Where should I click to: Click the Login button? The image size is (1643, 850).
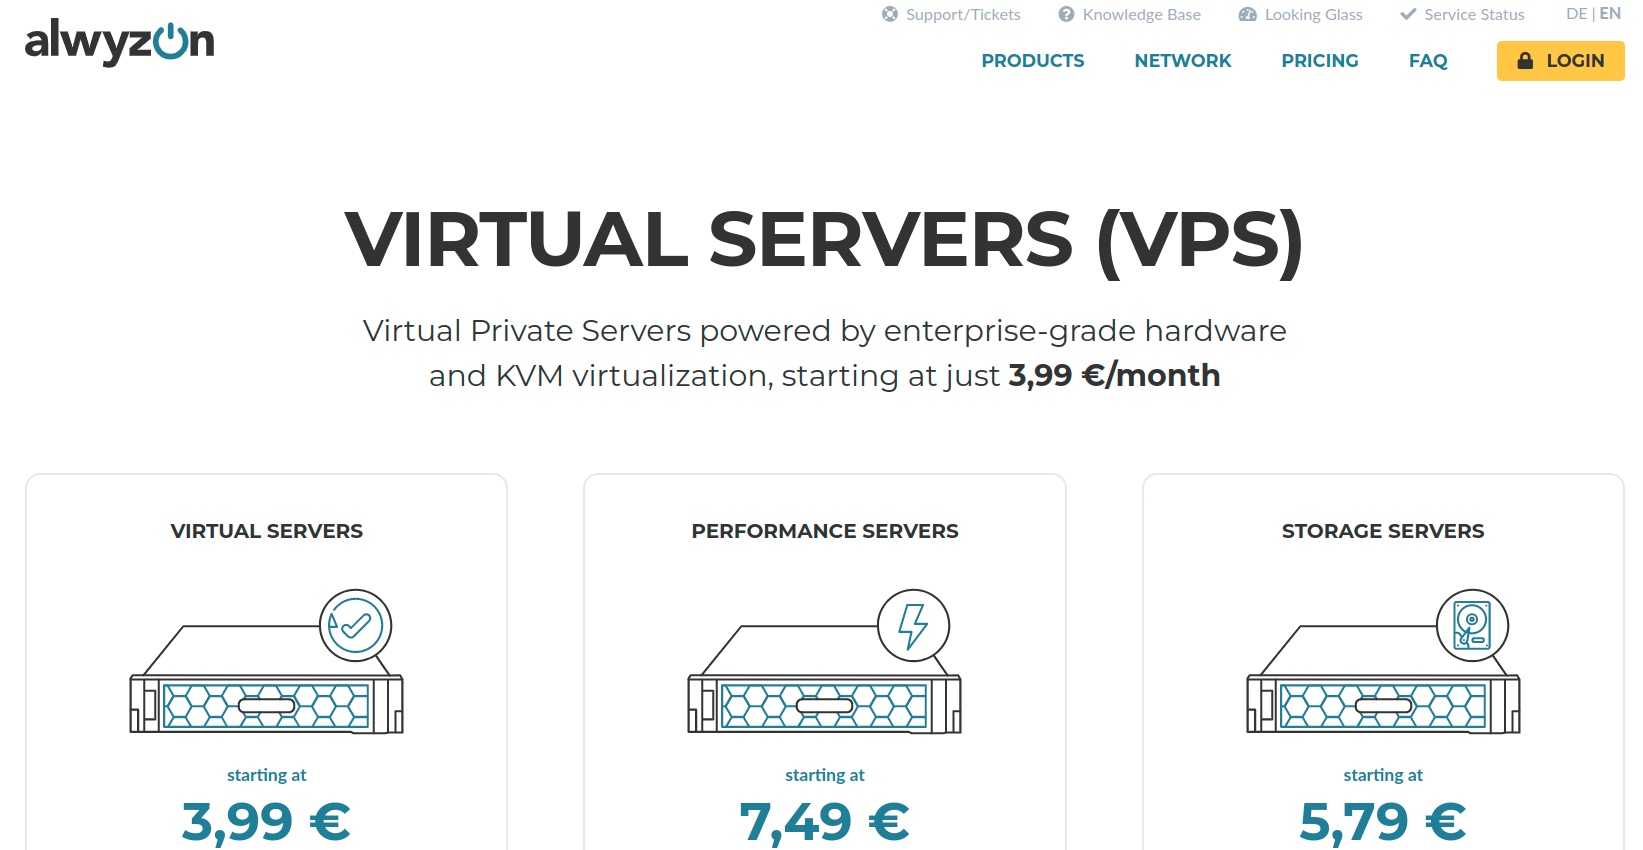(x=1561, y=61)
